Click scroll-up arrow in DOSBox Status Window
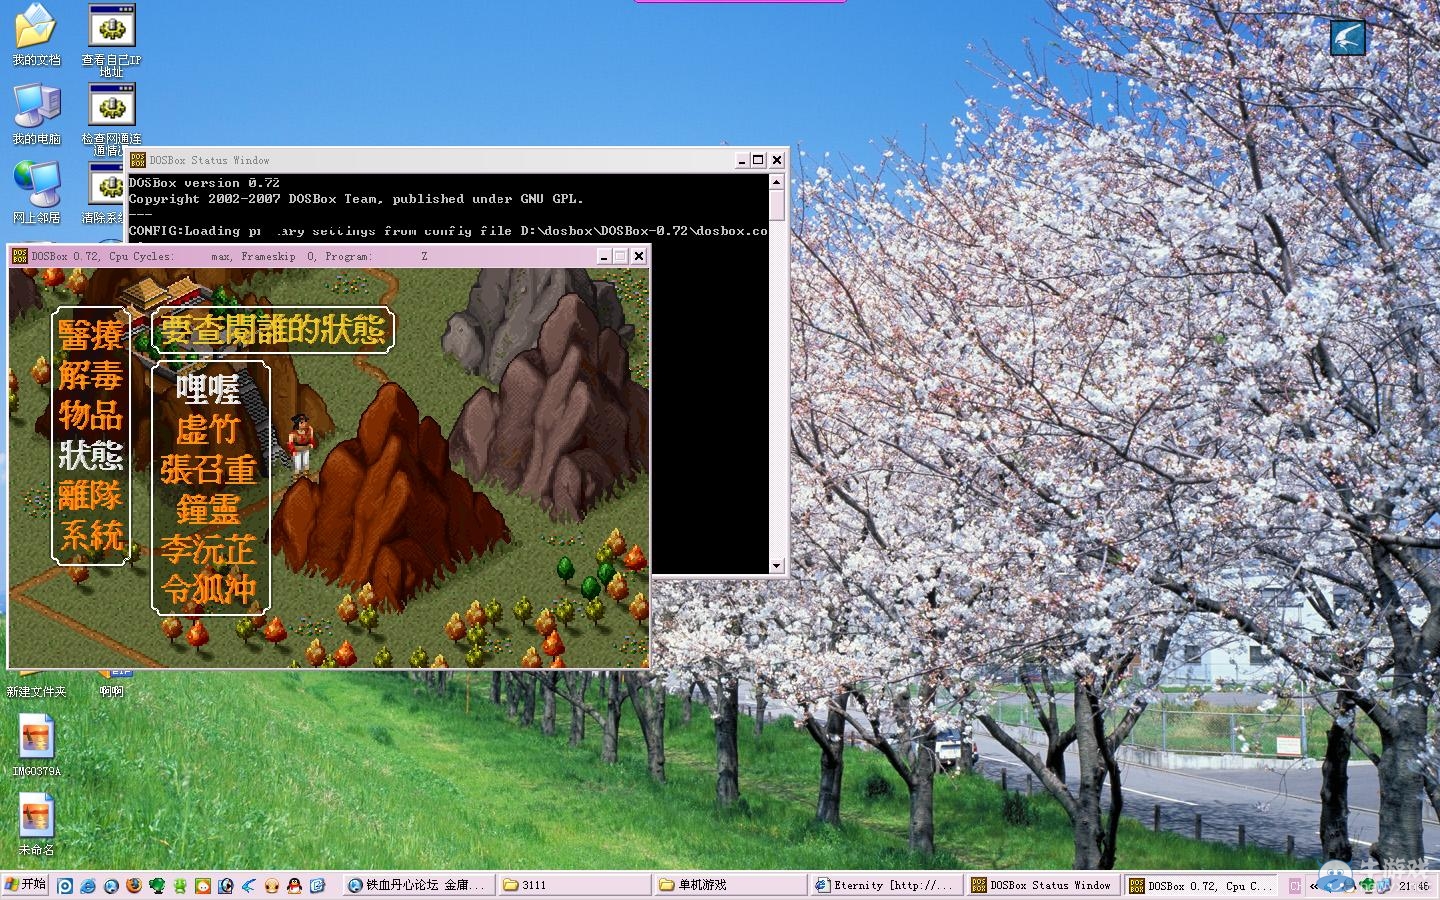Image resolution: width=1440 pixels, height=900 pixels. point(776,182)
